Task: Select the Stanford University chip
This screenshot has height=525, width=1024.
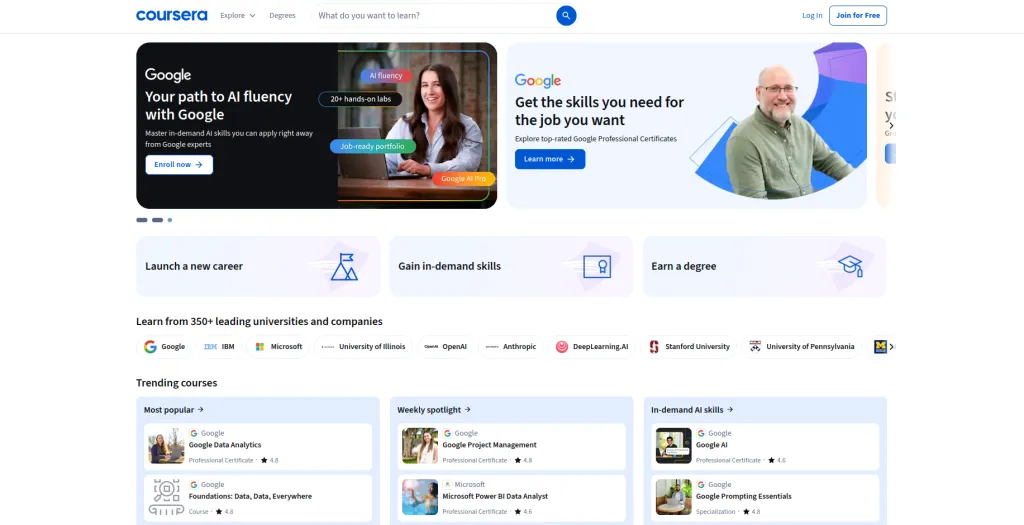Action: tap(689, 347)
